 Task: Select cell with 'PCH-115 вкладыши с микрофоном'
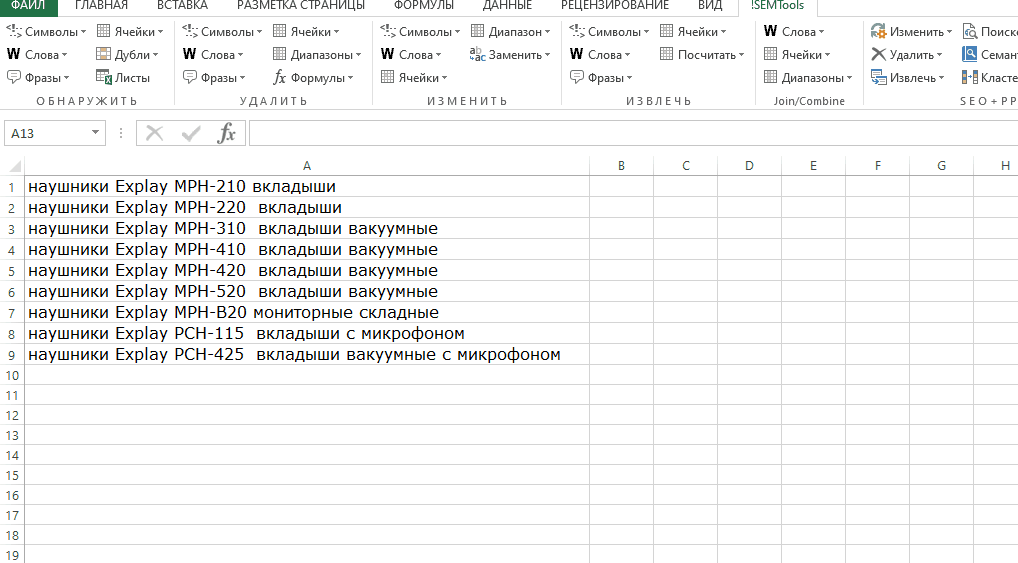click(x=307, y=334)
